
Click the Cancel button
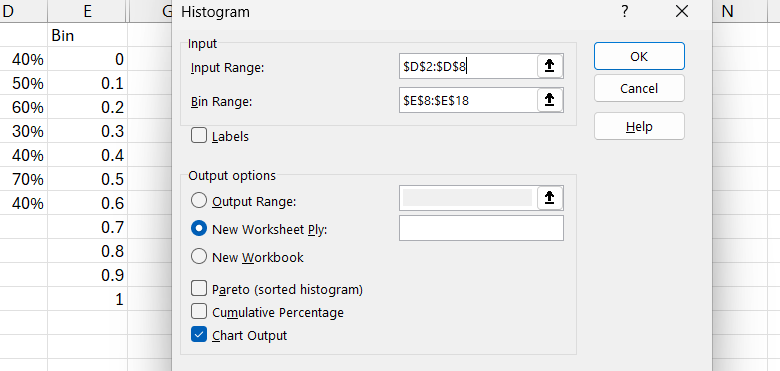pyautogui.click(x=639, y=89)
